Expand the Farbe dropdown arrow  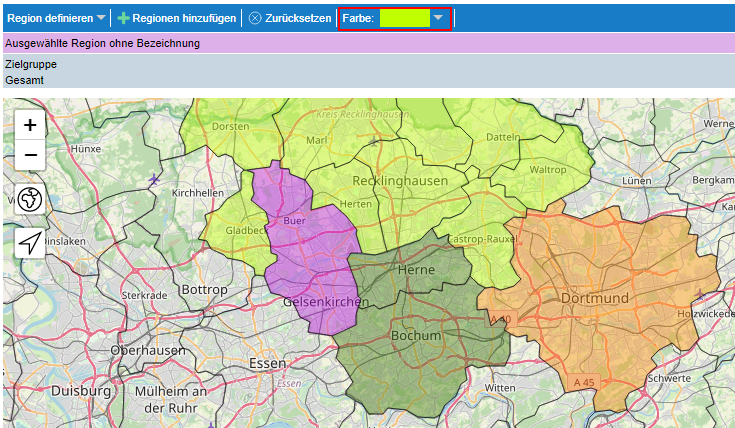(x=438, y=18)
